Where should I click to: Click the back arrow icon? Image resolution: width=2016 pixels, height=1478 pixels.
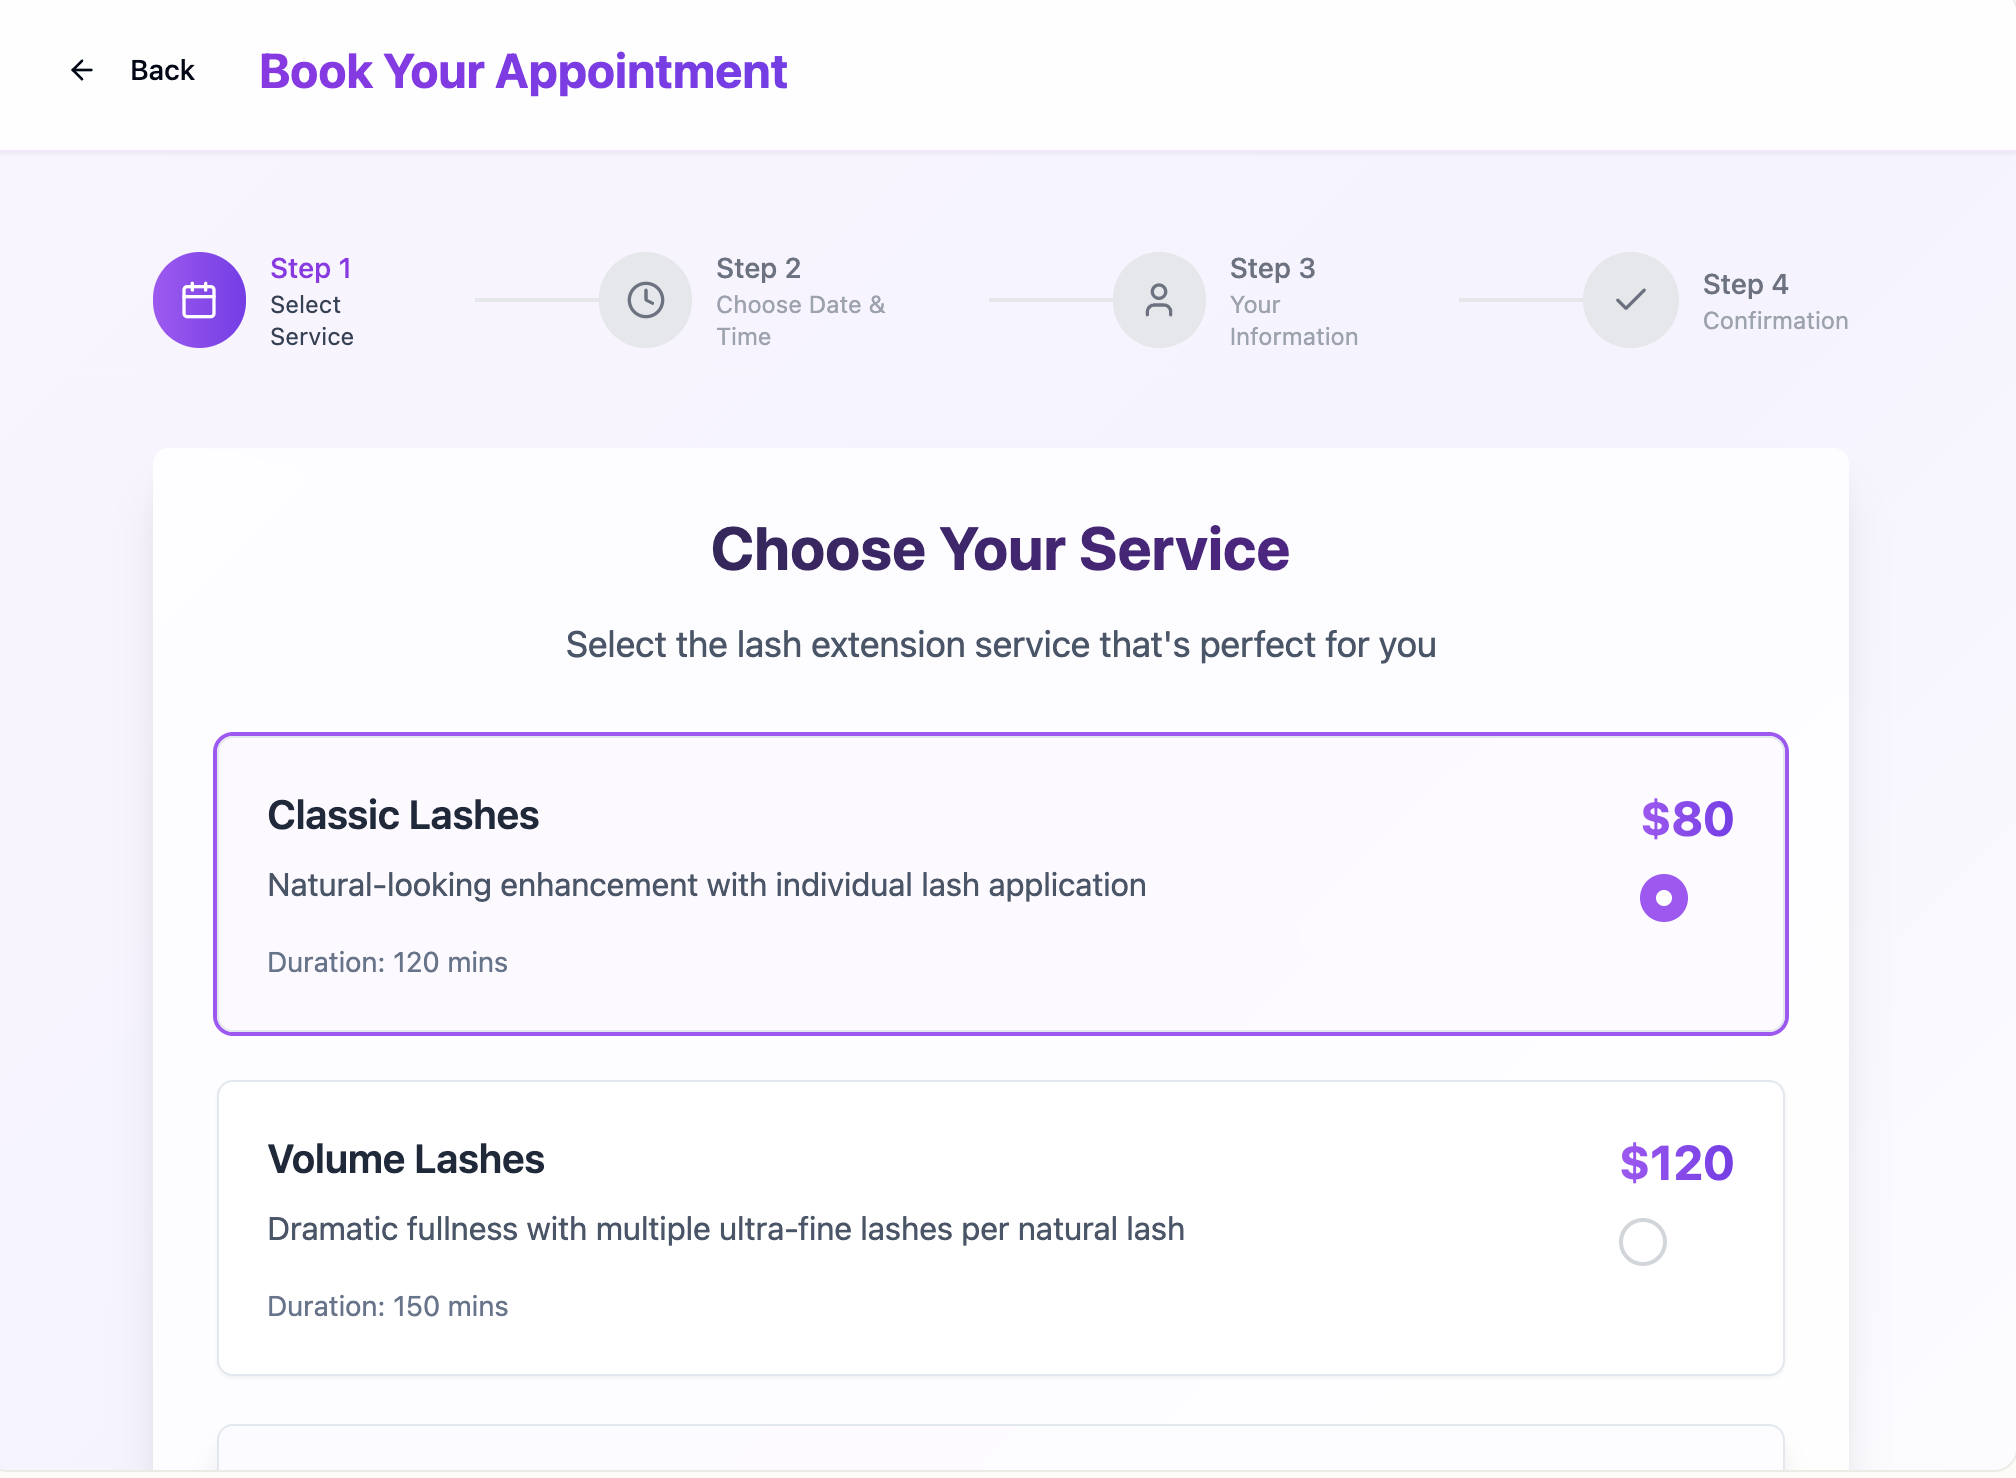point(82,70)
